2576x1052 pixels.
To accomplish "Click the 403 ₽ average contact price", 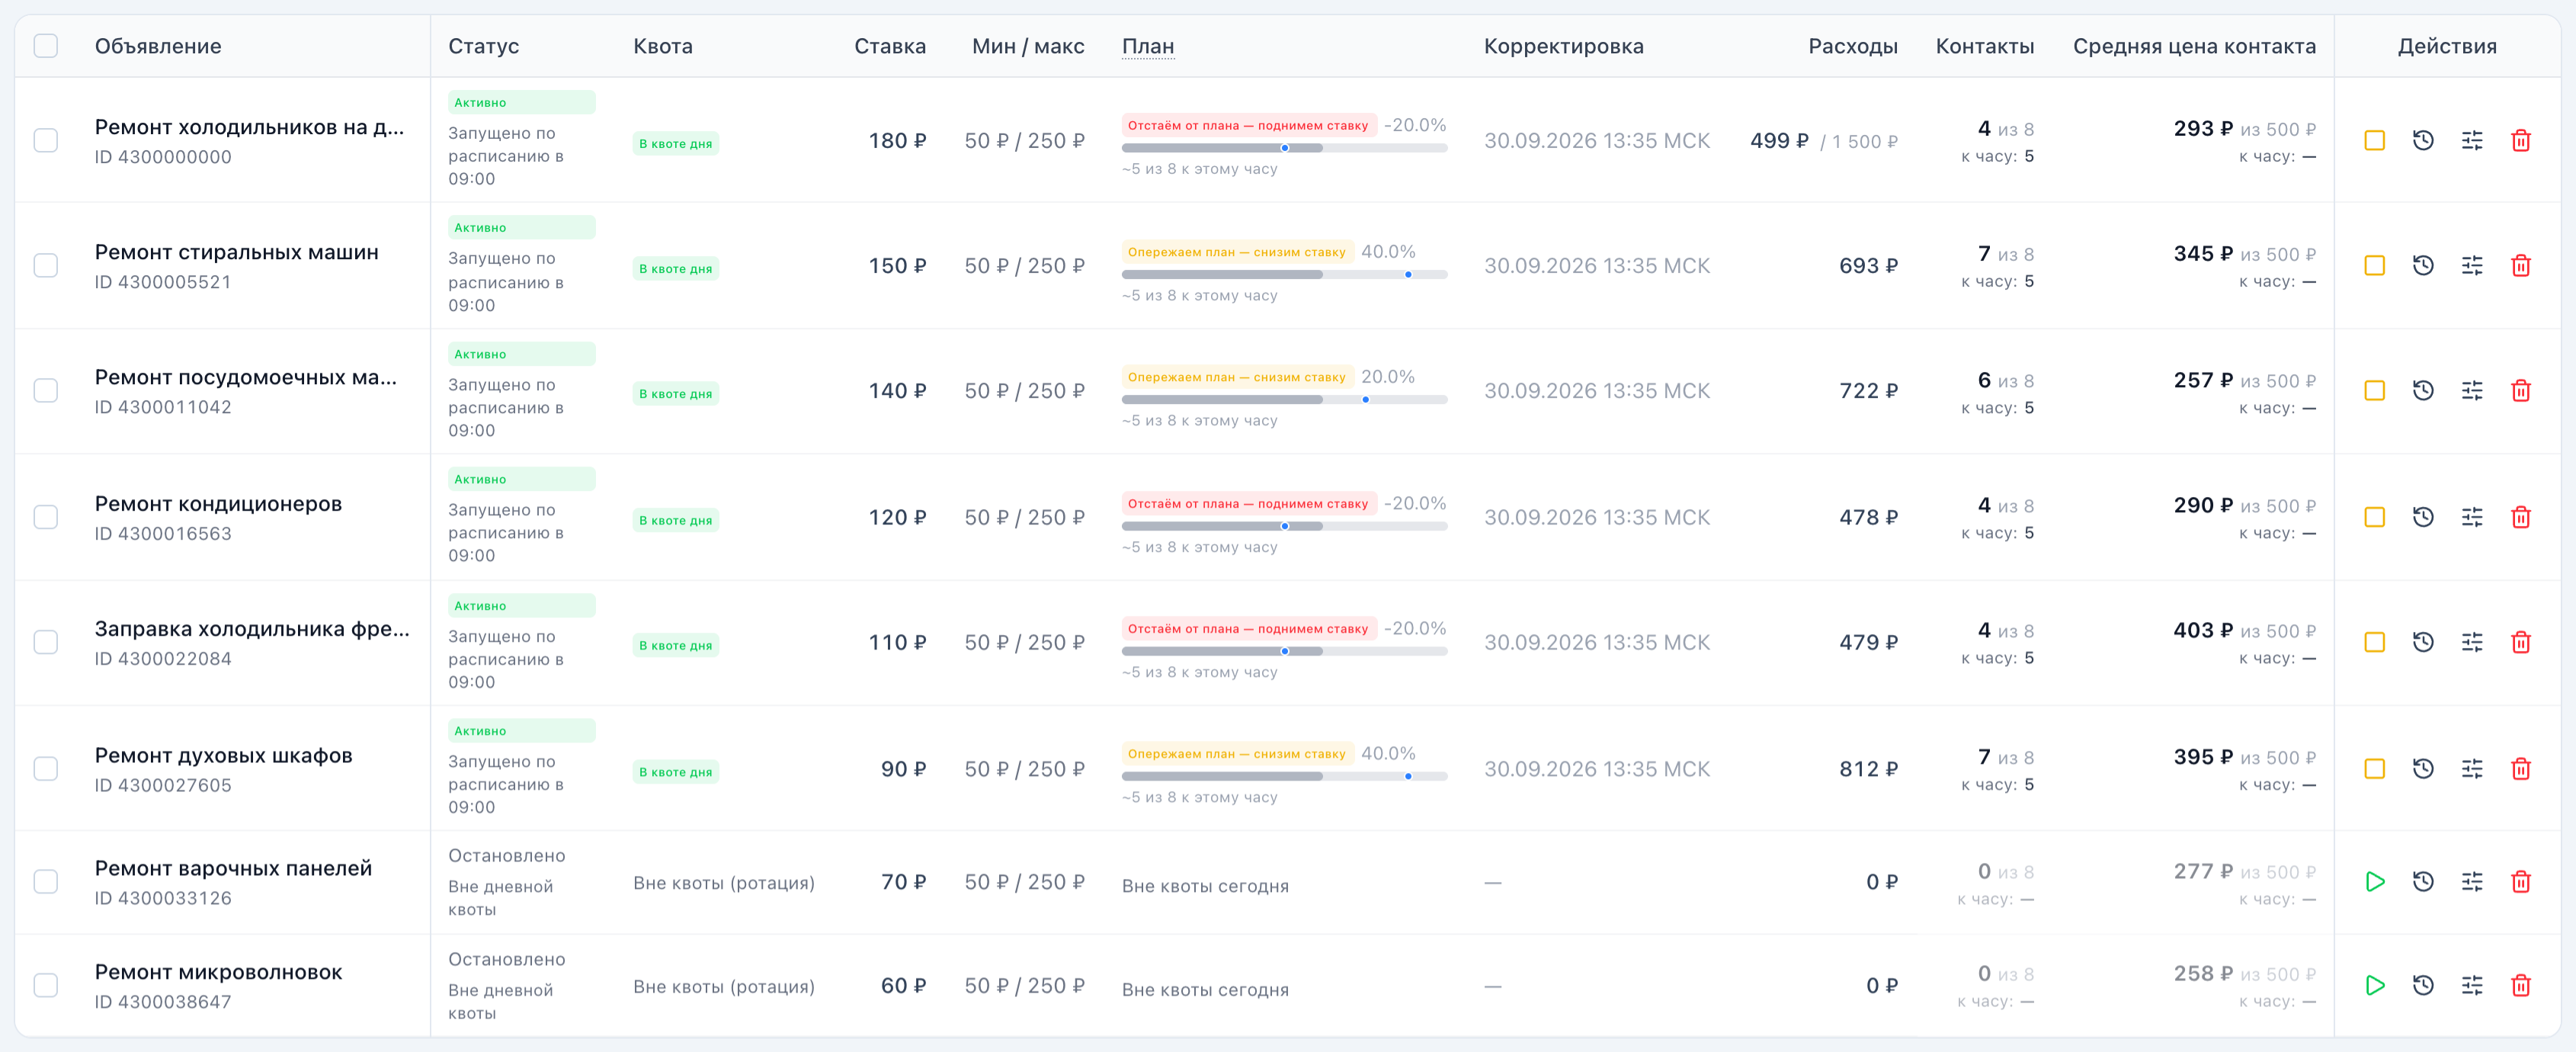I will pyautogui.click(x=2202, y=631).
